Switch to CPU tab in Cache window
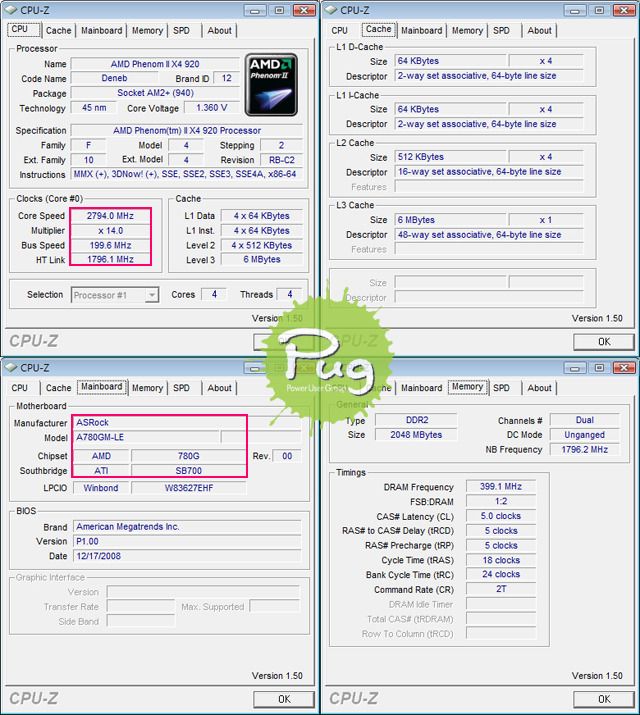 (x=340, y=31)
